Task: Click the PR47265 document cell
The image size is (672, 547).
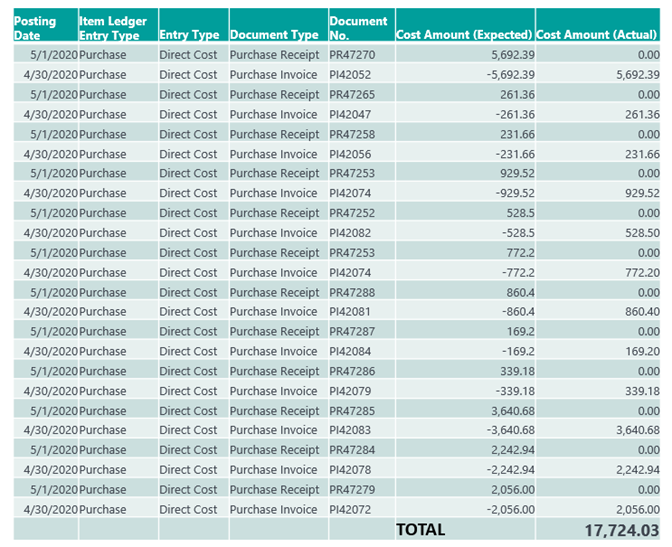Action: point(362,94)
